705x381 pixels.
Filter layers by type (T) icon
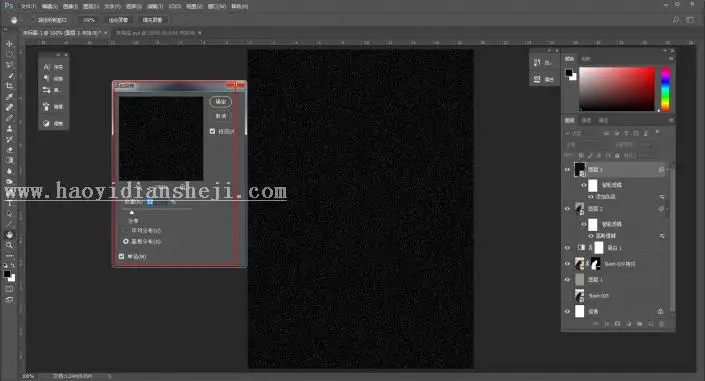pos(626,133)
